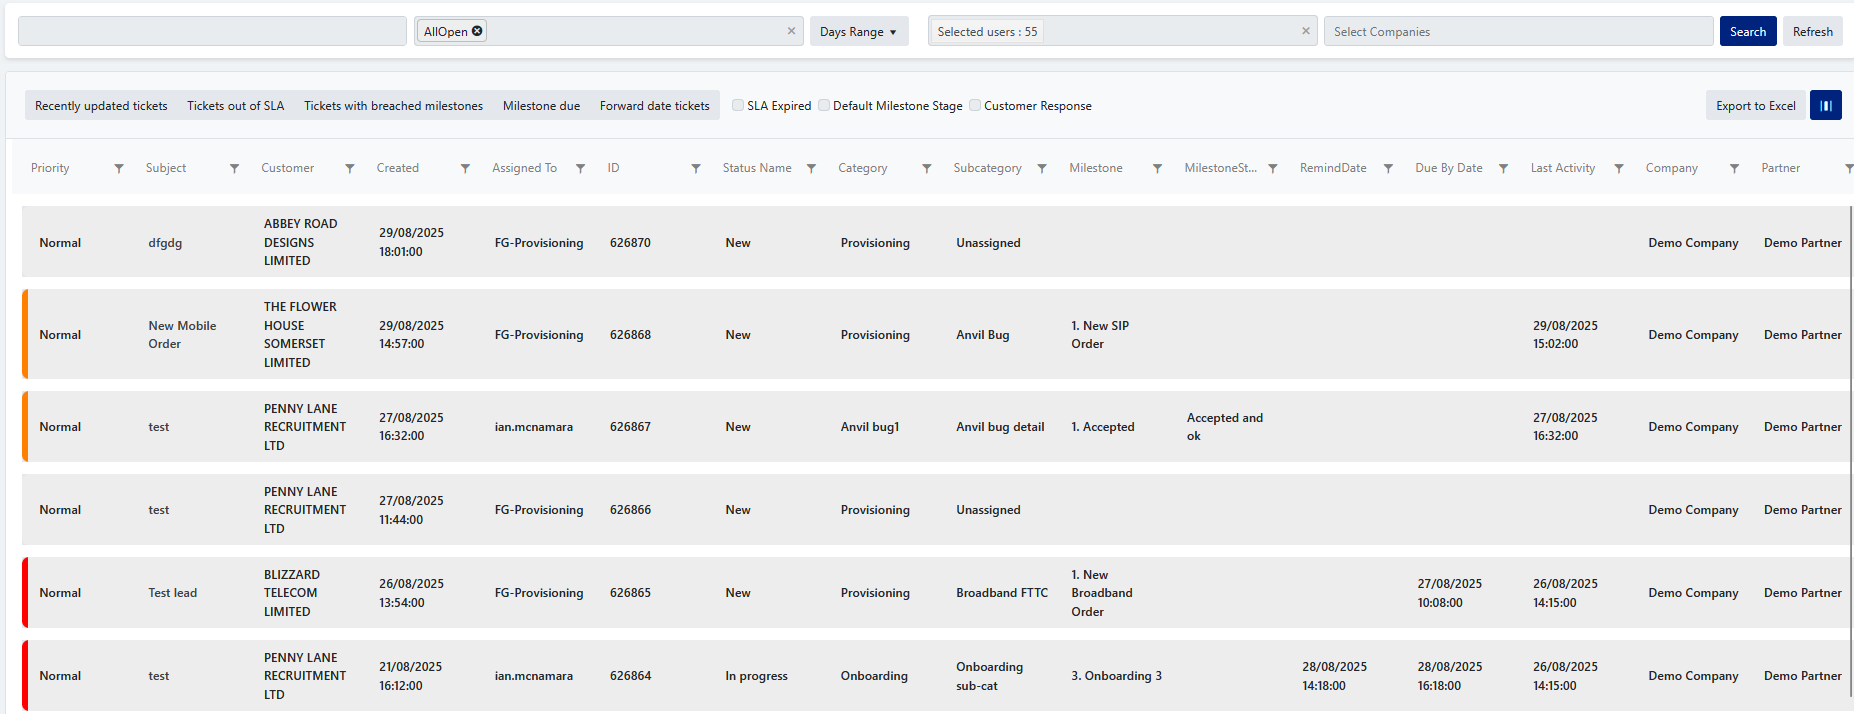Open the Status Name column filter
The image size is (1854, 714).
811,169
